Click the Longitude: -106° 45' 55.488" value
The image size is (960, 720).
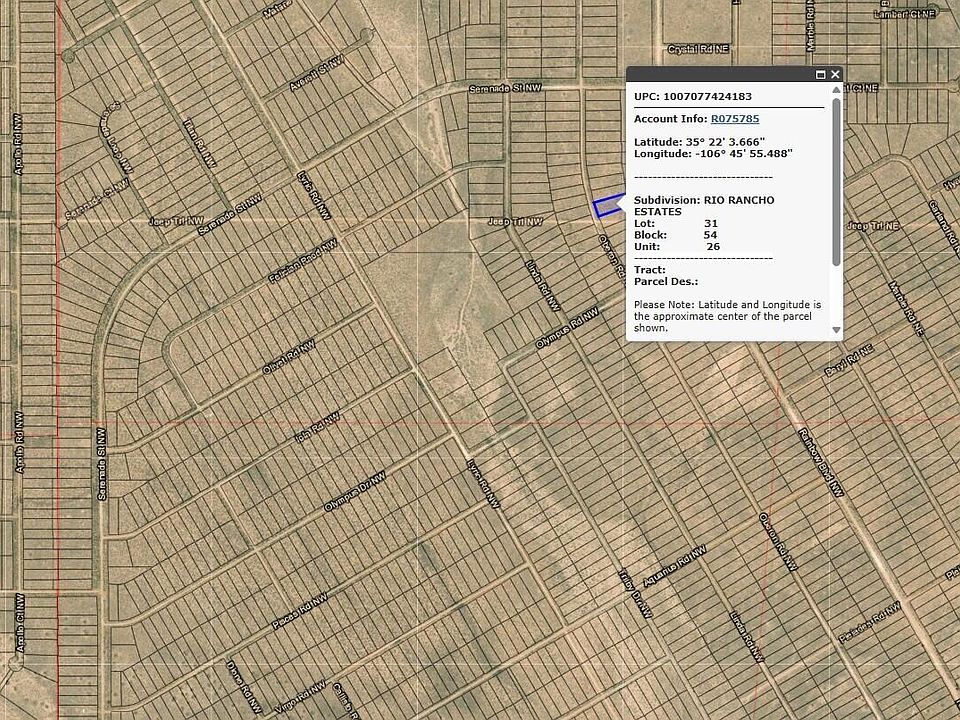pos(713,154)
